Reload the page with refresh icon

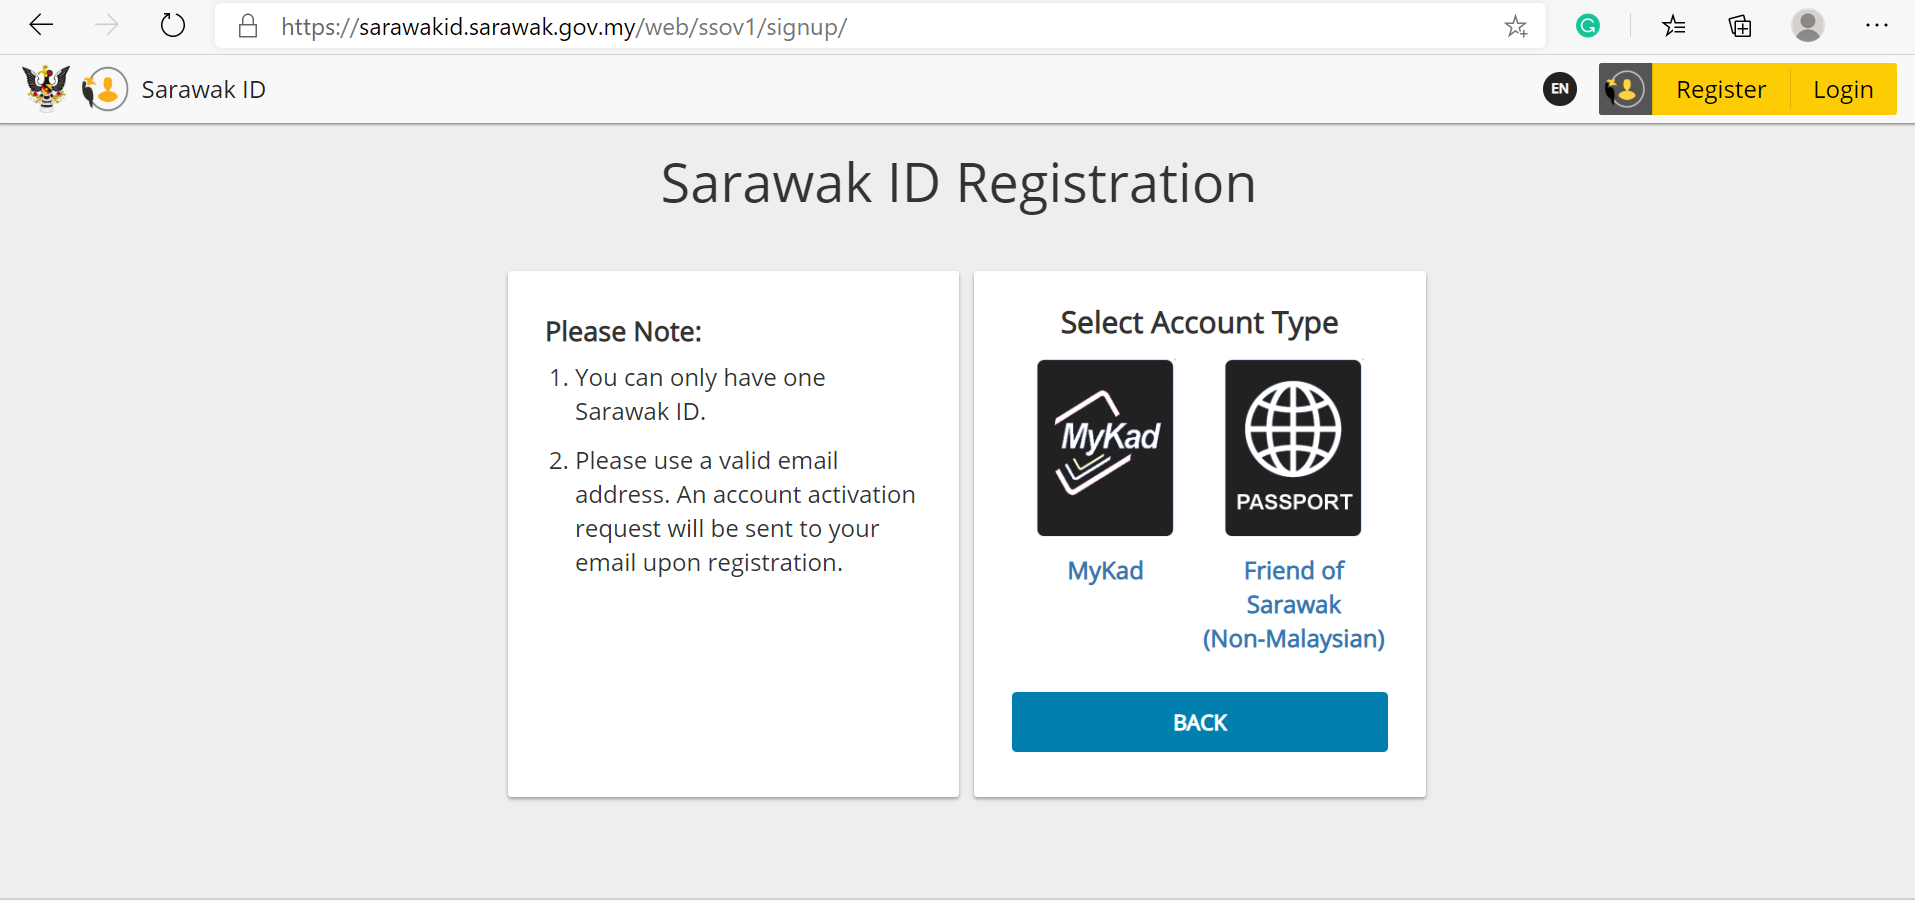[173, 26]
